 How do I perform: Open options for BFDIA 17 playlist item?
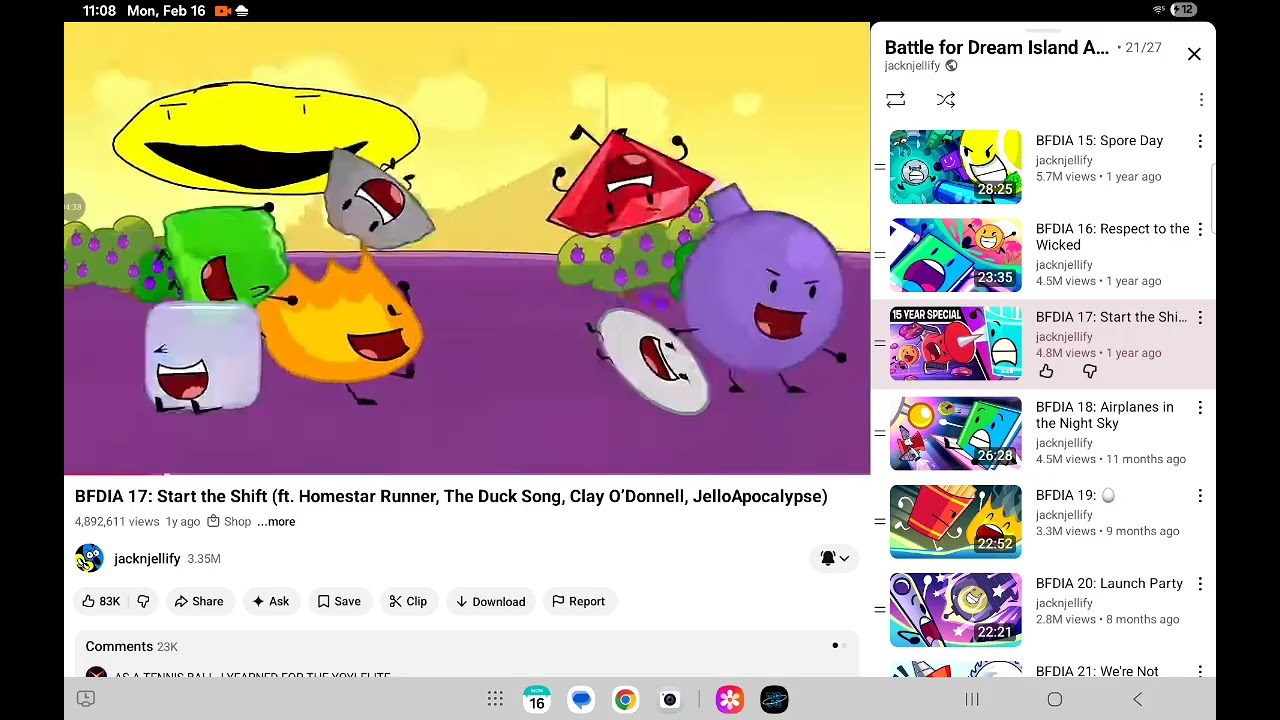pyautogui.click(x=1200, y=317)
